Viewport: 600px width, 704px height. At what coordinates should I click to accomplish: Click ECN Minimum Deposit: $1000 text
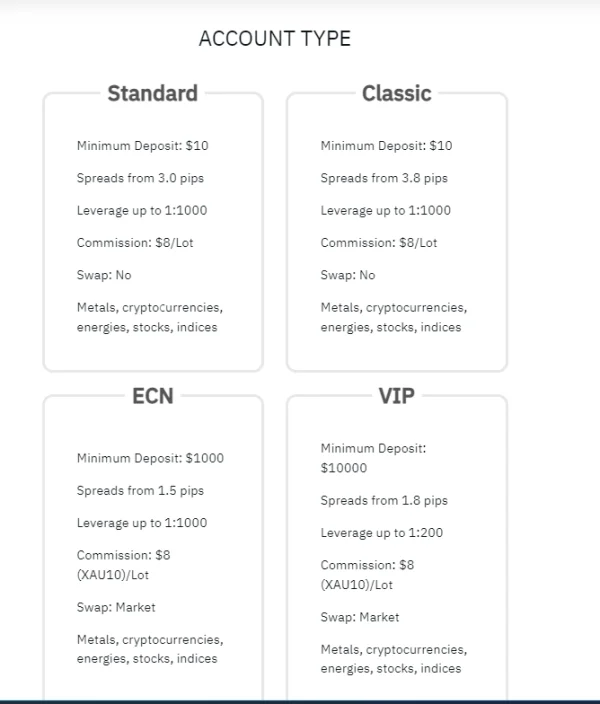tap(150, 459)
